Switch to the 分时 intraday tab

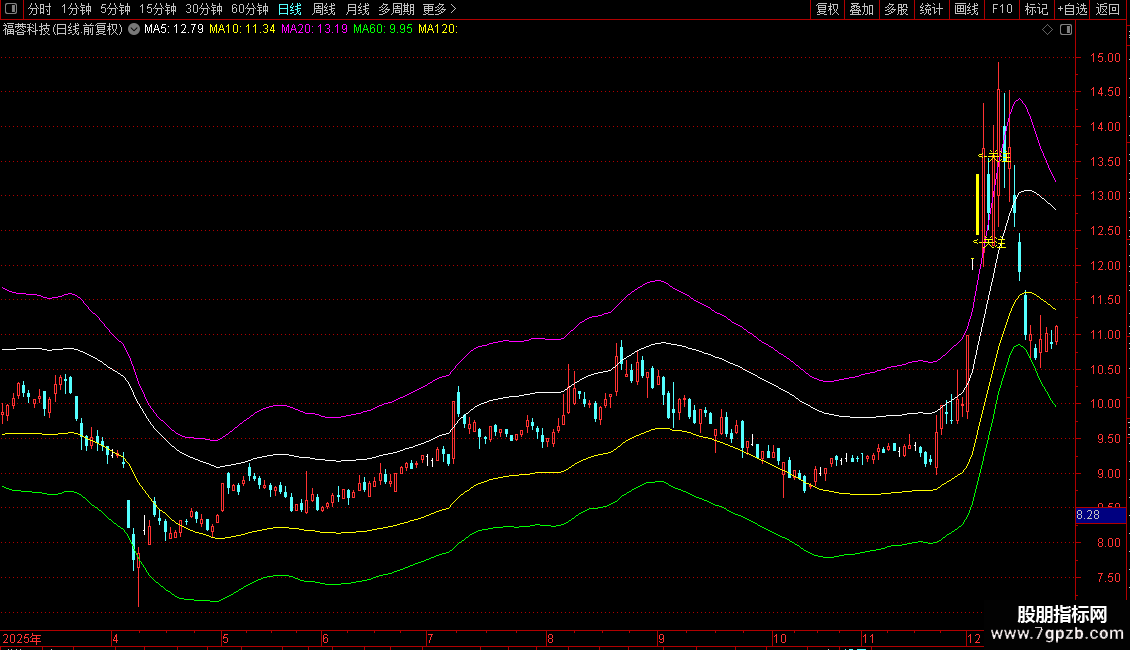coord(39,9)
